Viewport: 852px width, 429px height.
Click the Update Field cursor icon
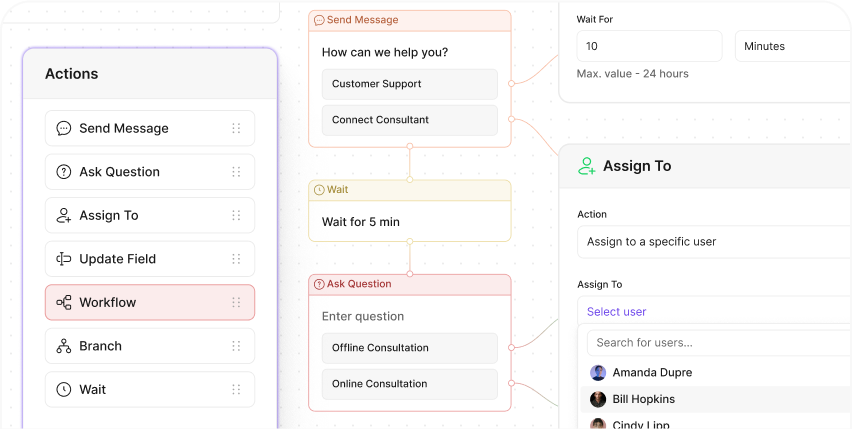pos(64,258)
